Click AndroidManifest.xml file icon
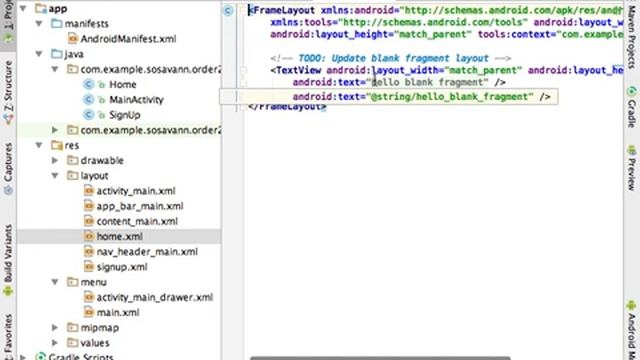Screen dimensions: 640x360 click(x=73, y=39)
